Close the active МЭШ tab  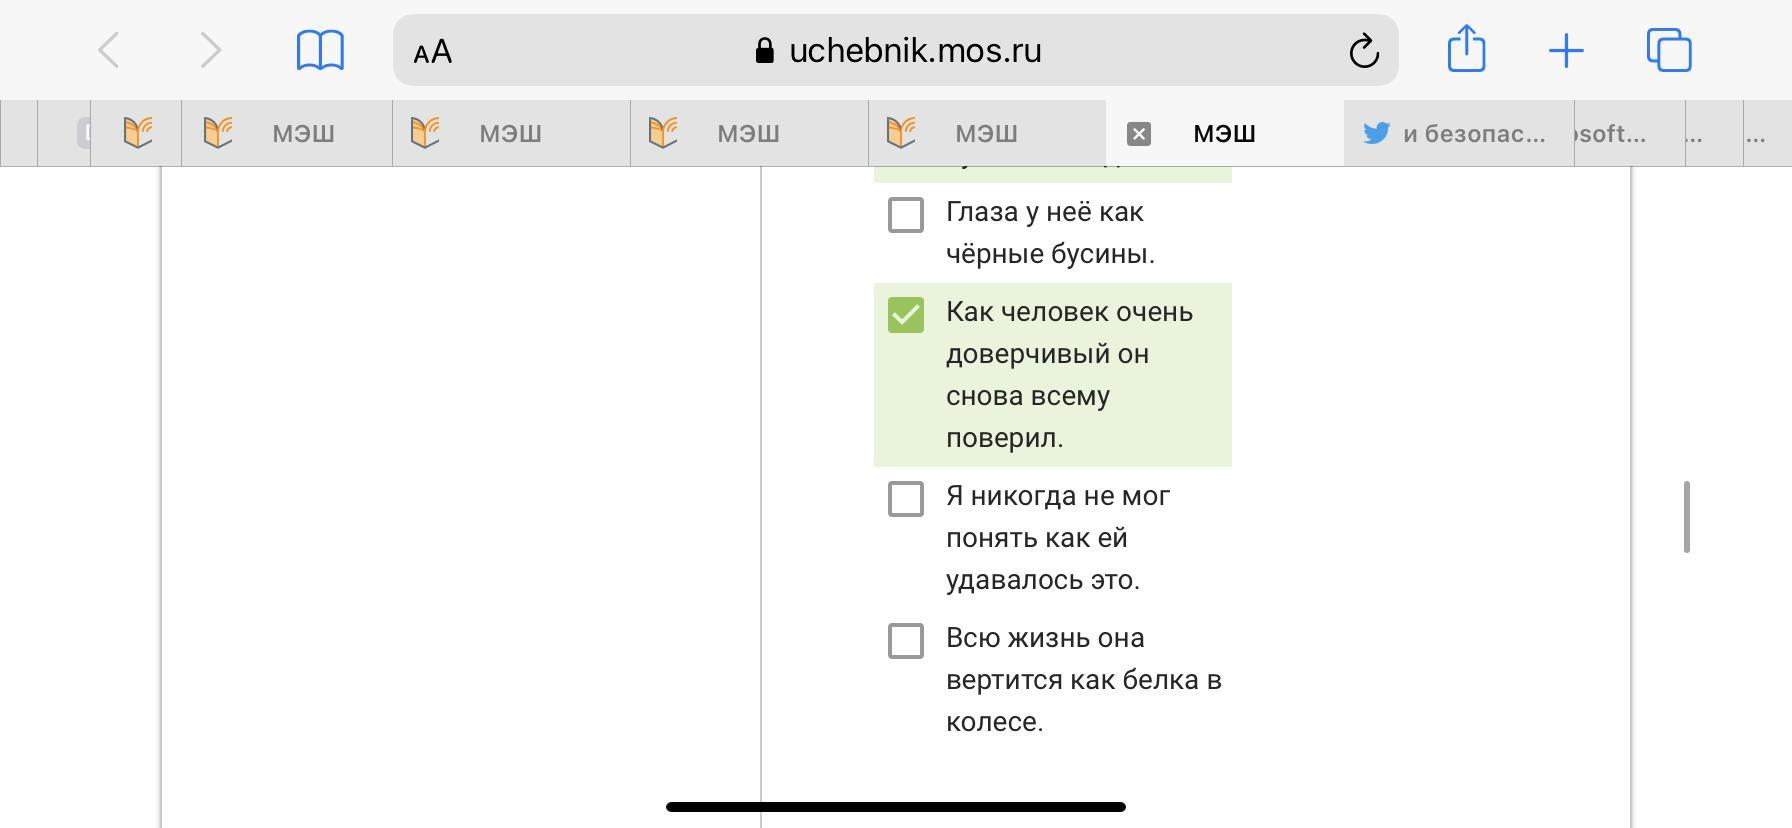point(1139,134)
